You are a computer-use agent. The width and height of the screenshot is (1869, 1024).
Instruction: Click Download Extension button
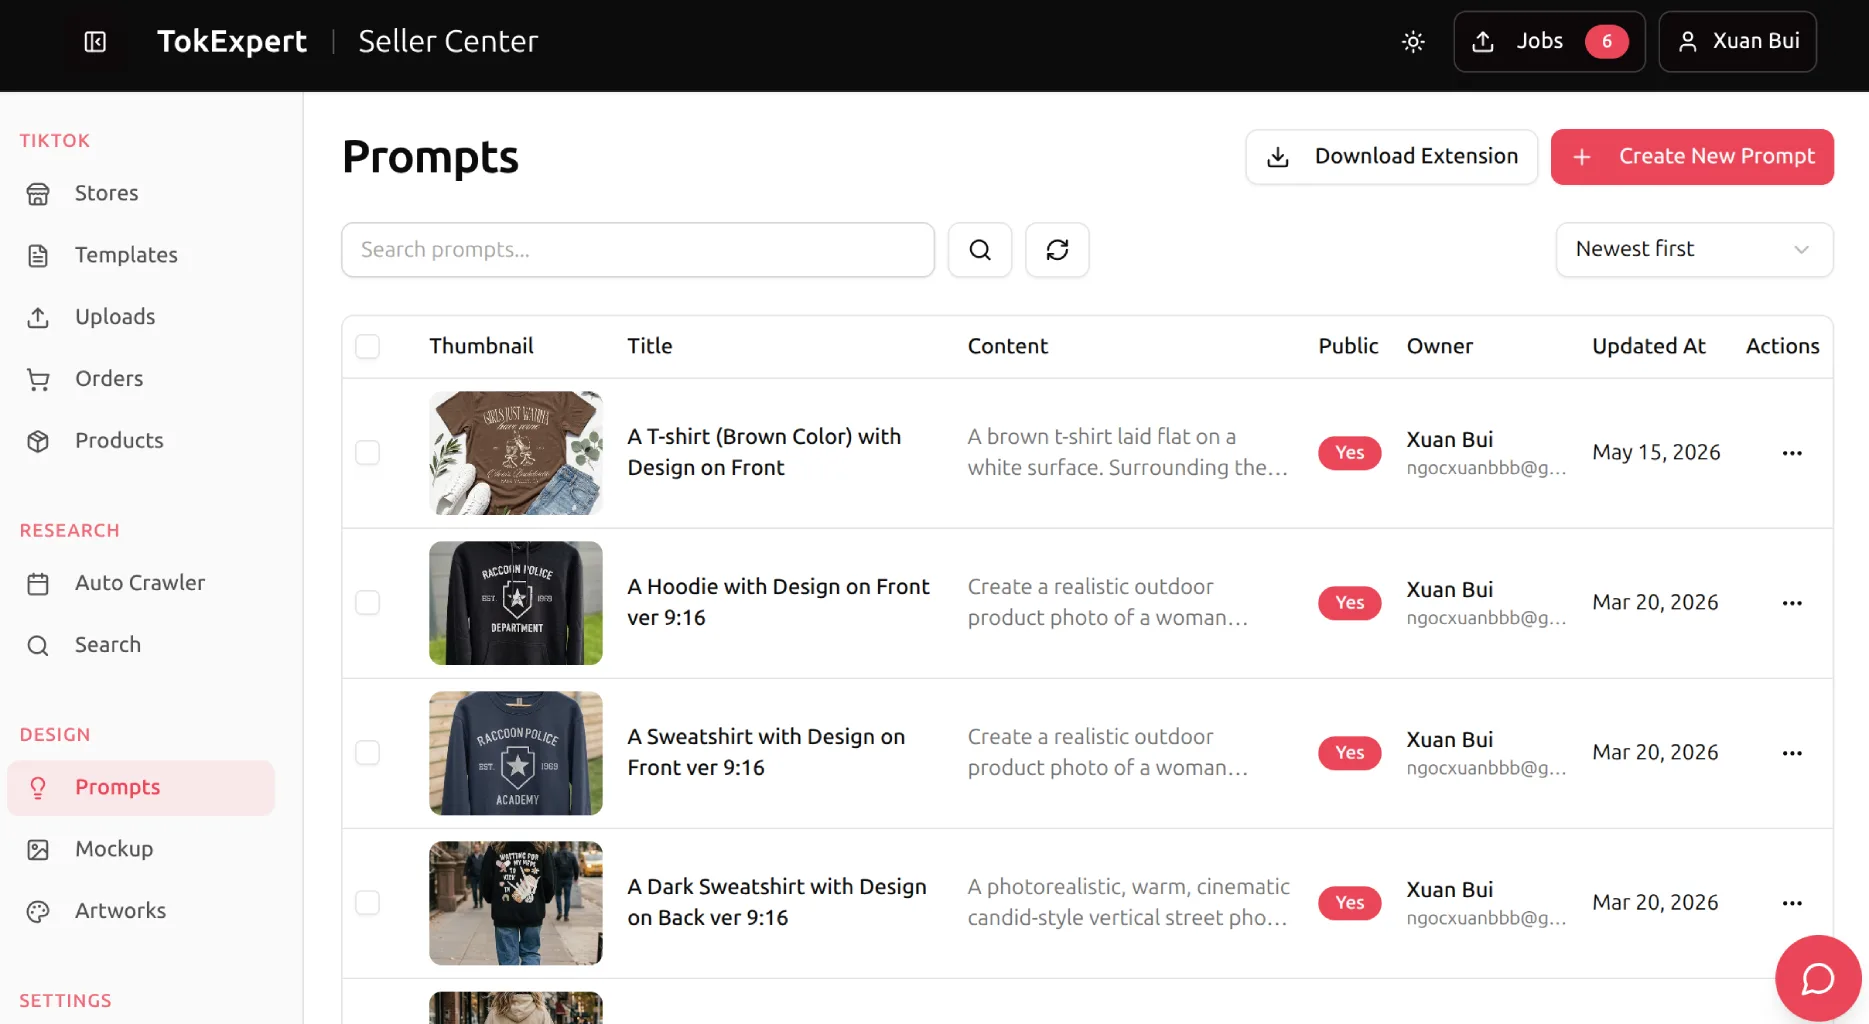click(1391, 157)
